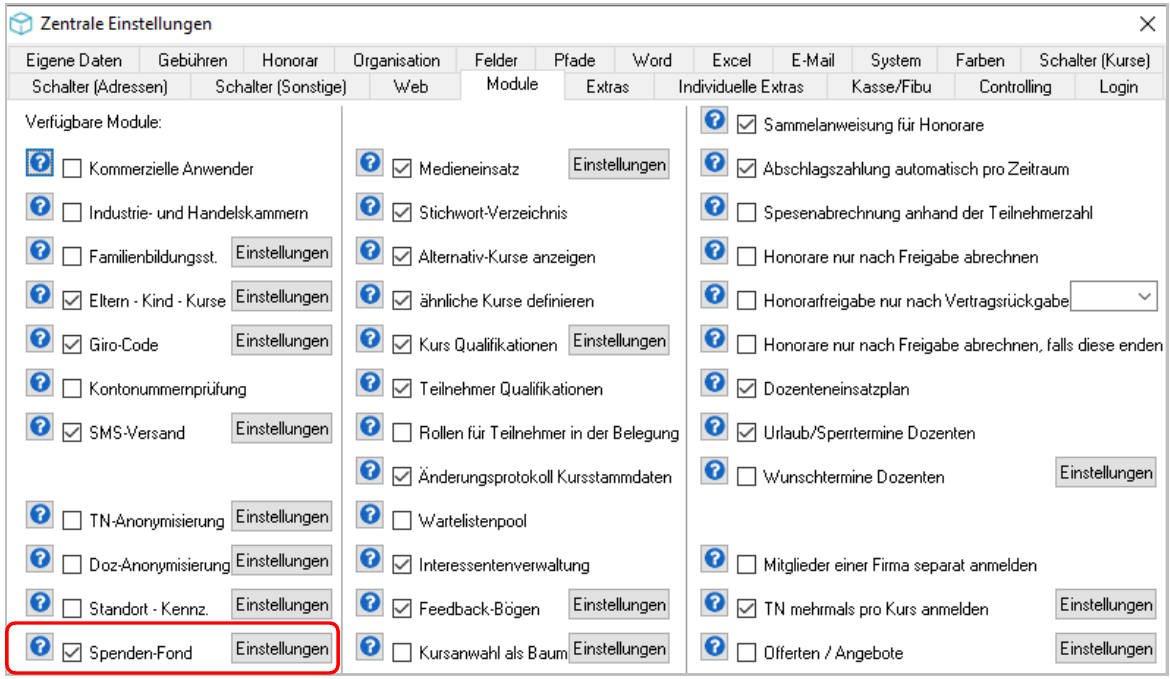
Task: Show help for Wunschtermine Dozenten
Action: tap(714, 471)
